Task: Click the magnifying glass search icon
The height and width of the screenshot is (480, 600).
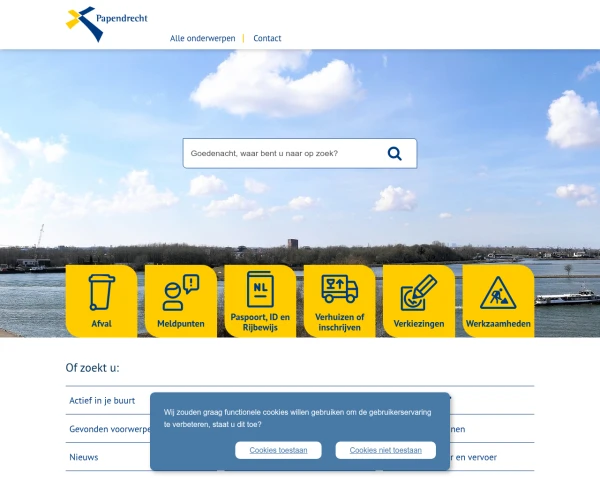Action: coord(395,153)
